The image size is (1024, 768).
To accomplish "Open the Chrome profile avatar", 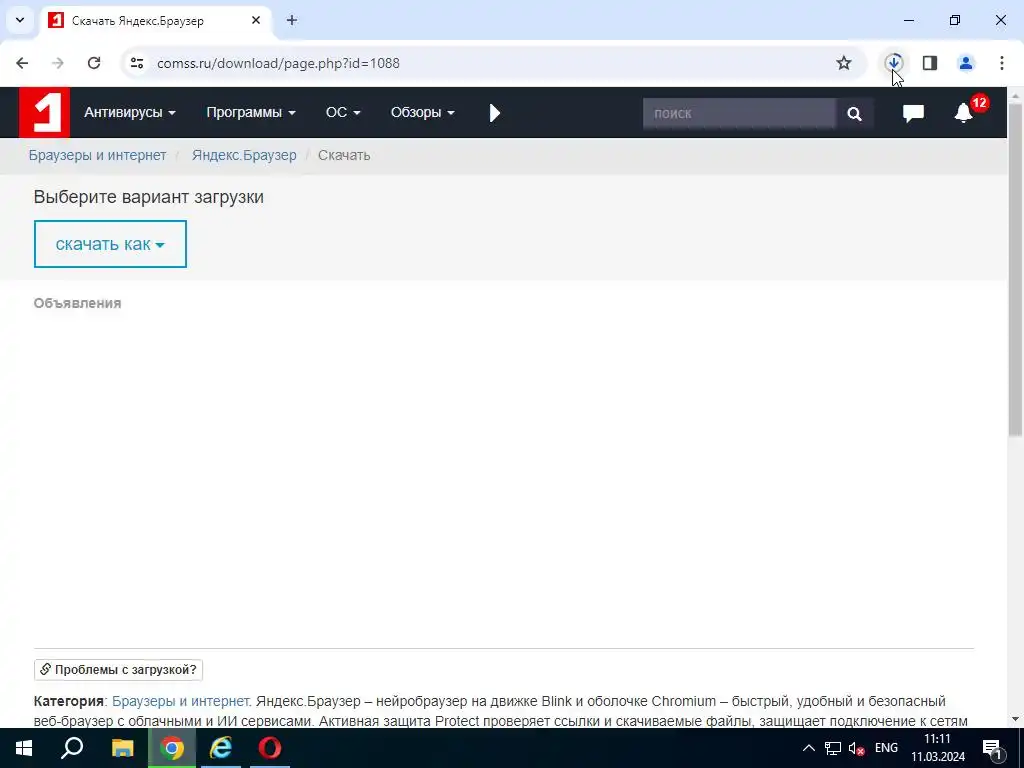I will coord(966,63).
